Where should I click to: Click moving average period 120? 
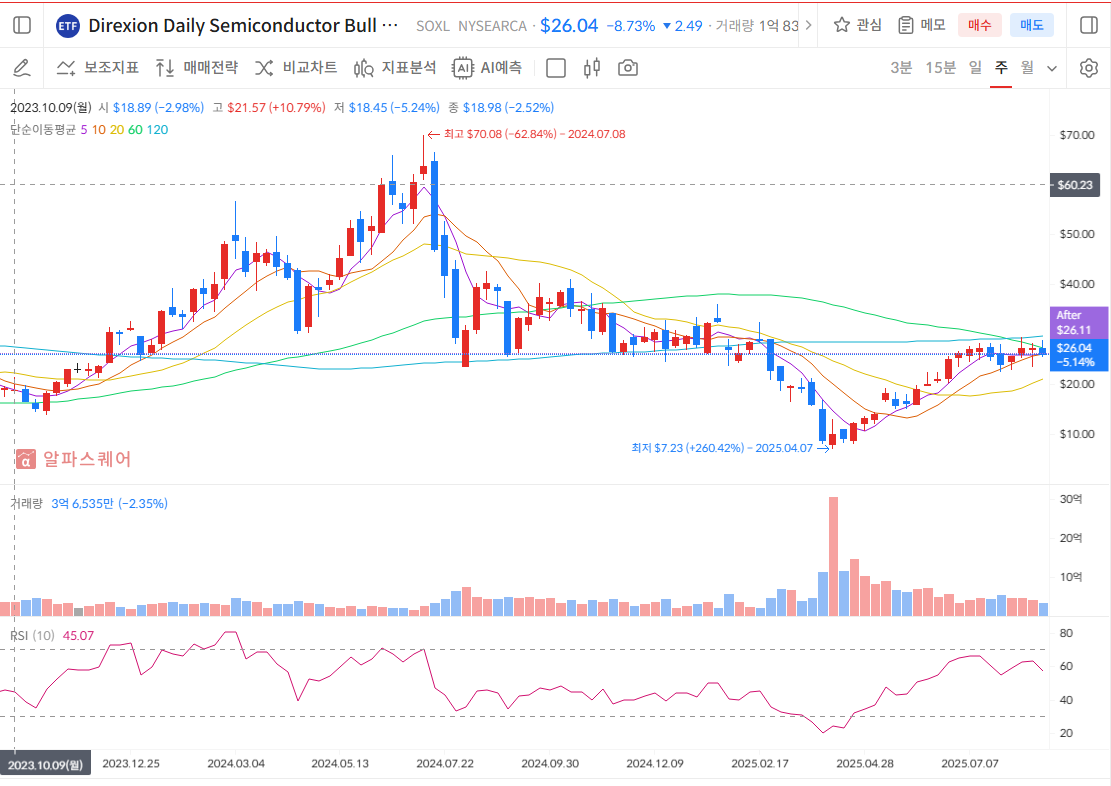point(157,130)
